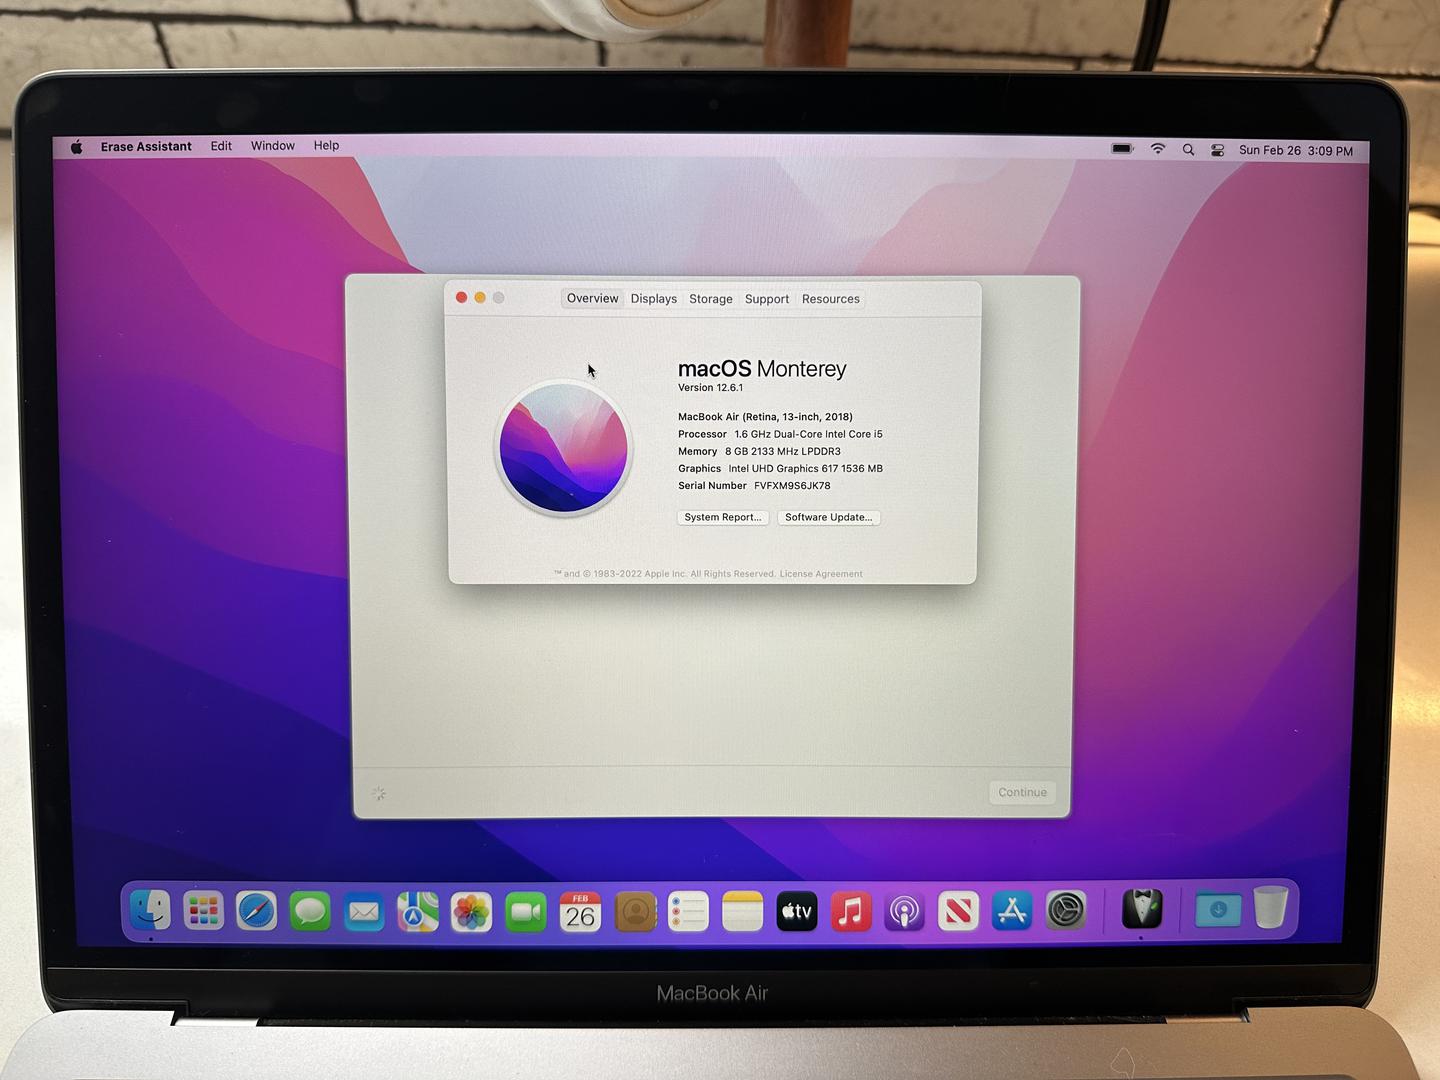Click the Software Update button

[x=829, y=517]
